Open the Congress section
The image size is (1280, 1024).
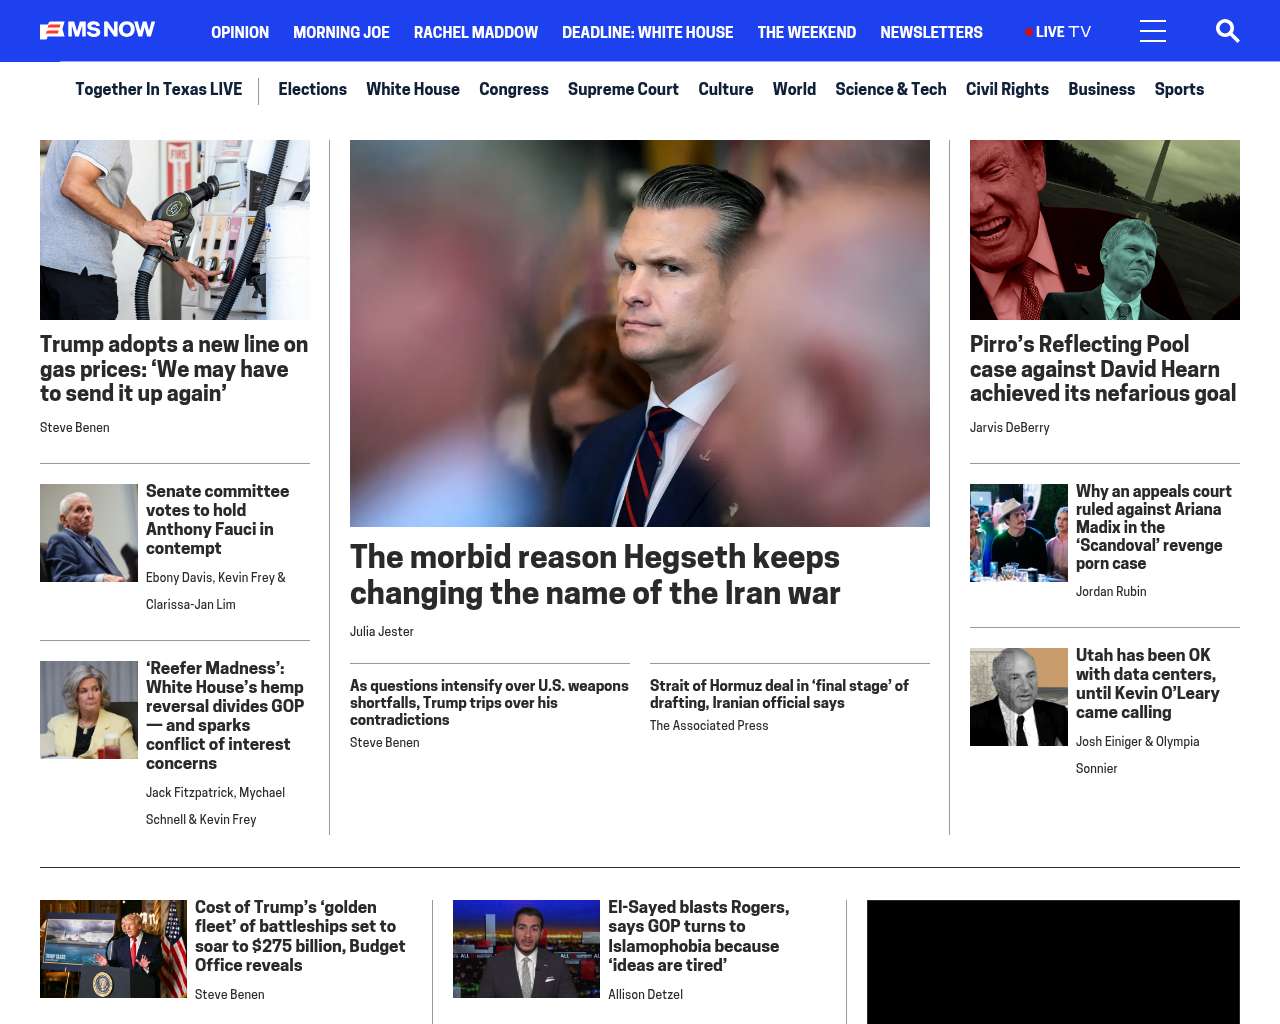514,89
